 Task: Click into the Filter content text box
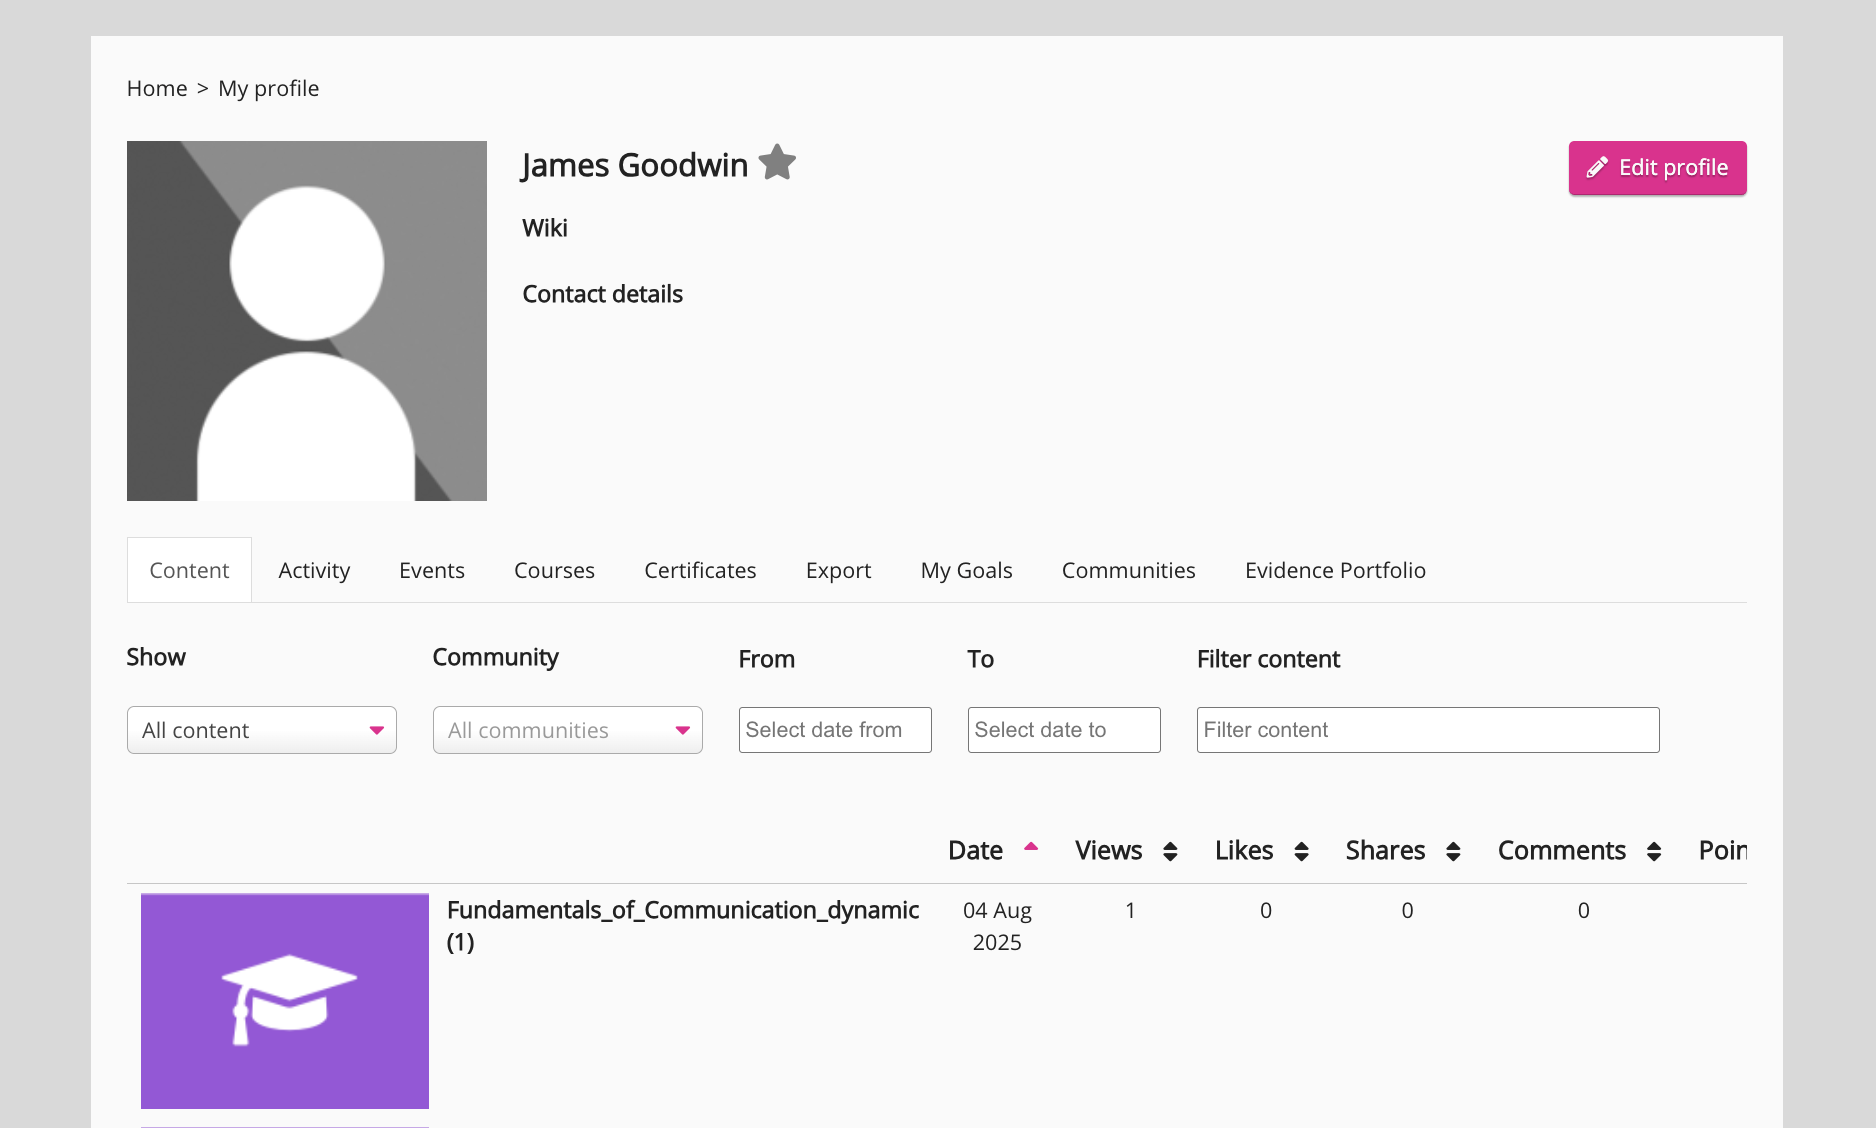pyautogui.click(x=1428, y=730)
